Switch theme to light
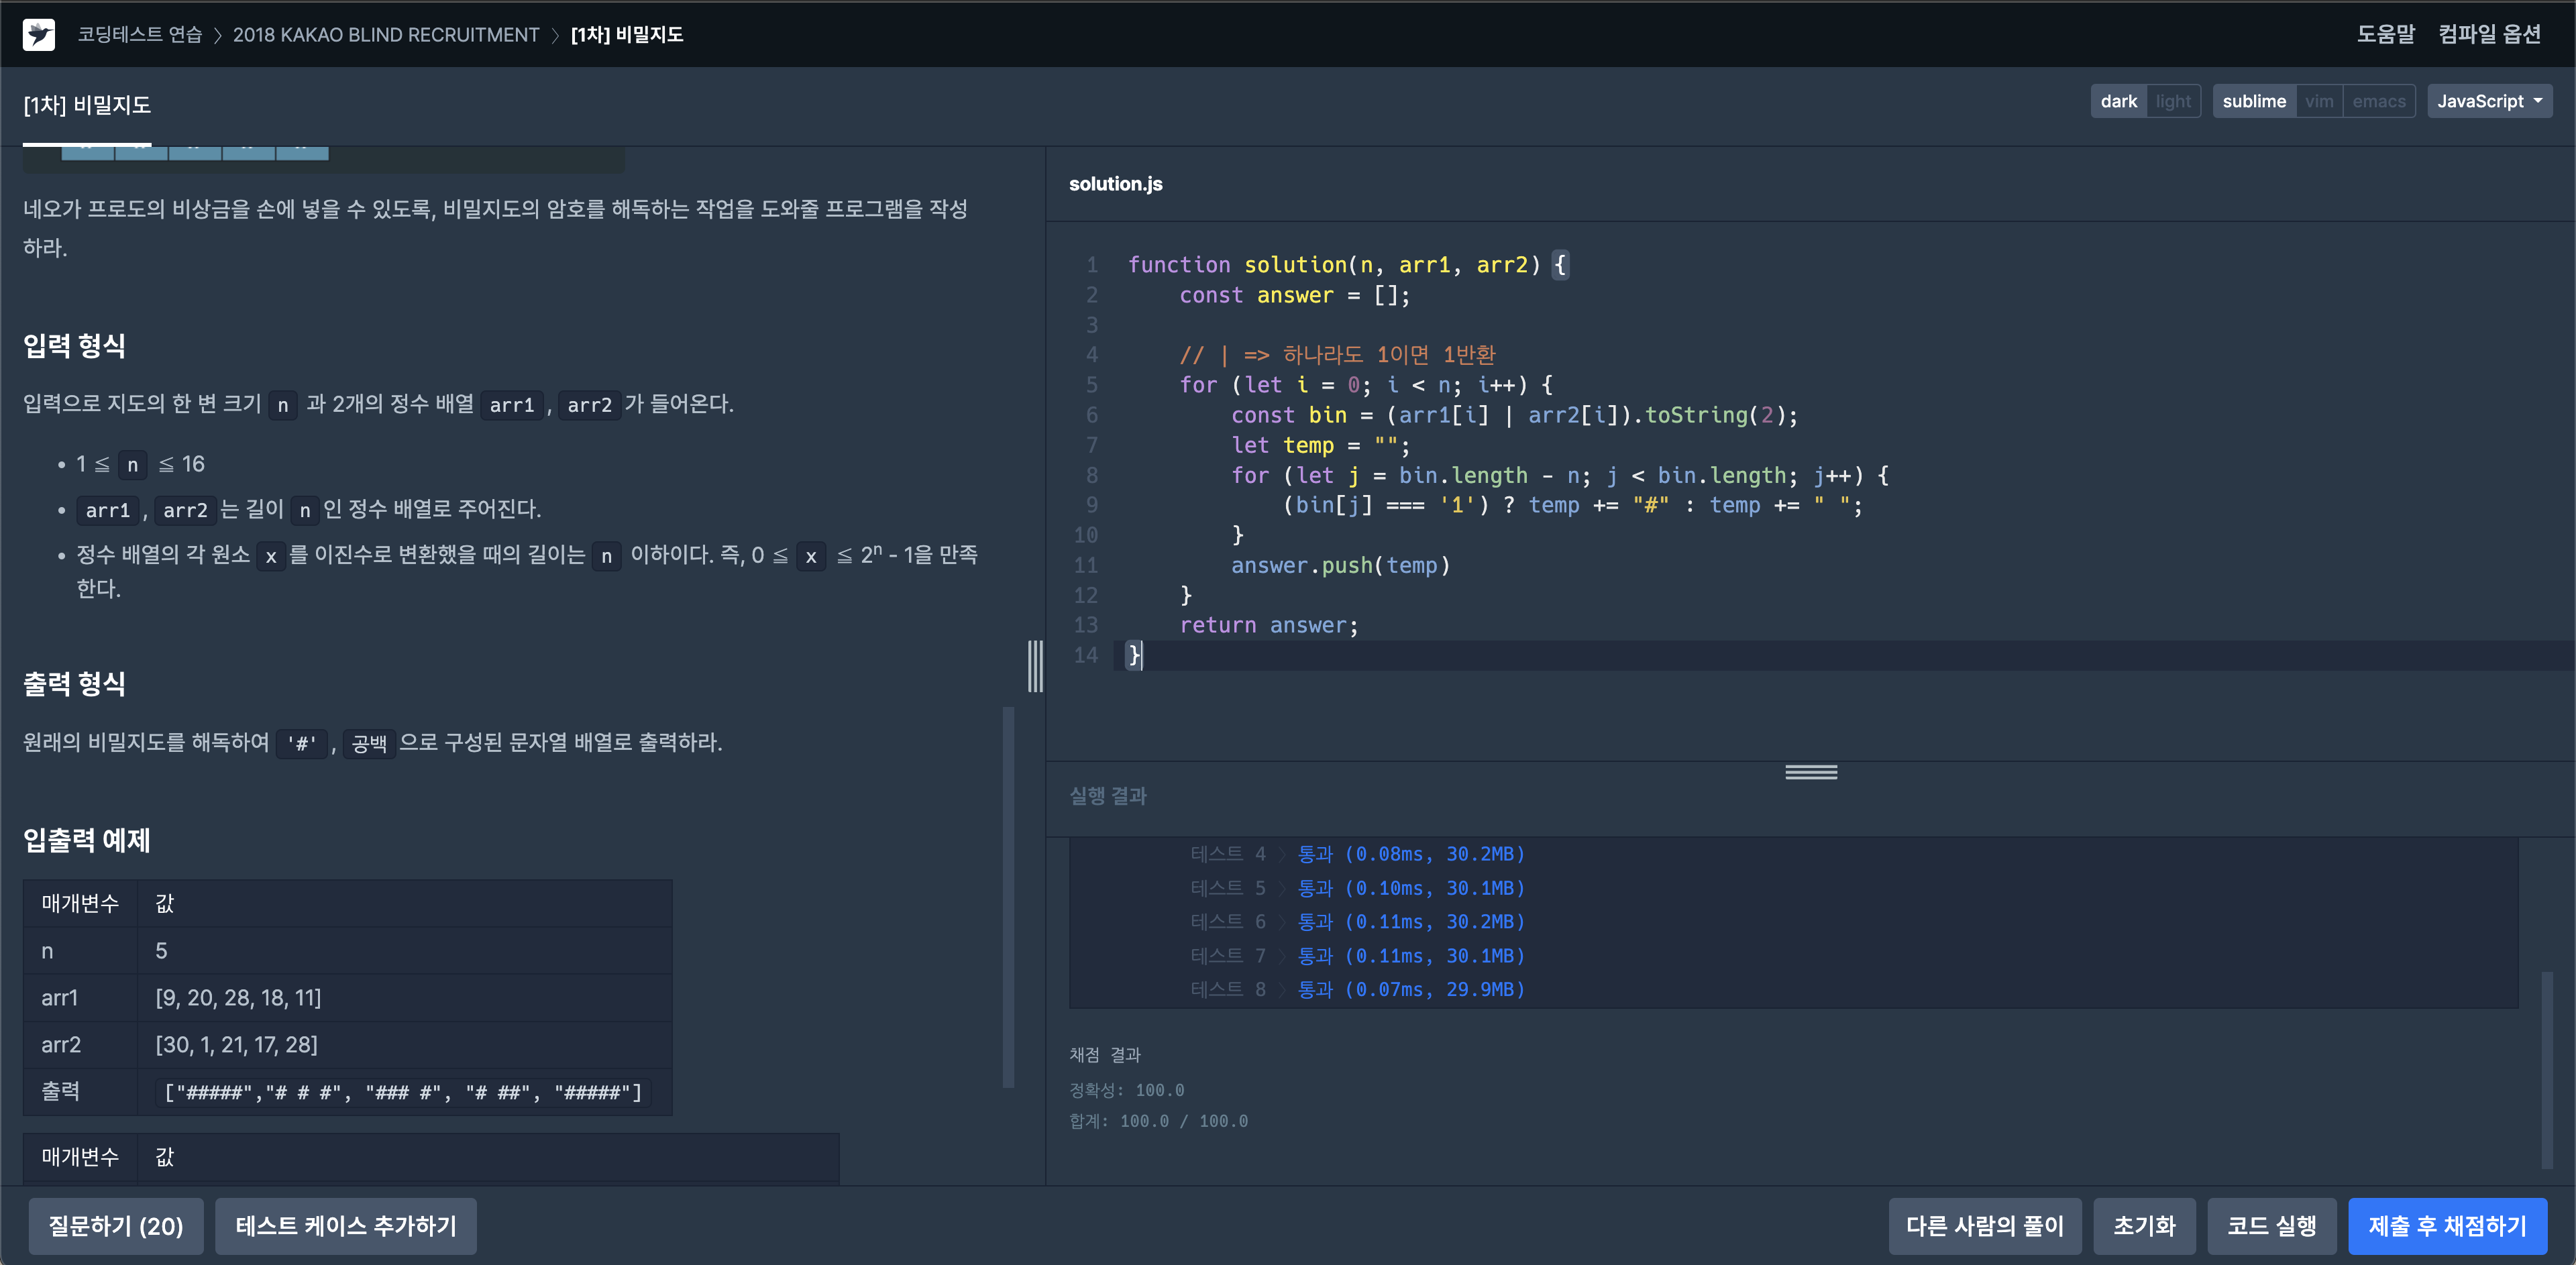Image resolution: width=2576 pixels, height=1265 pixels. (2173, 101)
